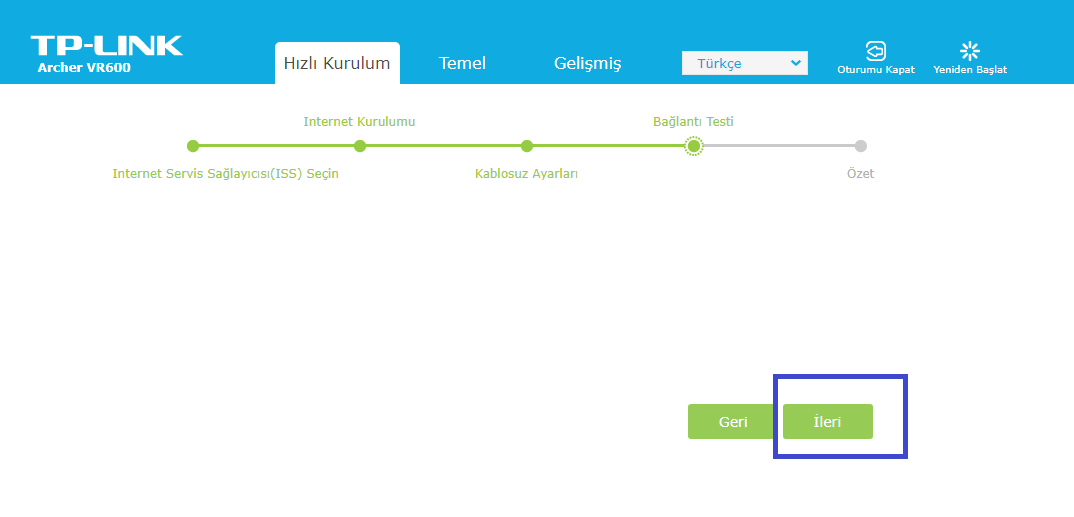
Task: Switch to the Hızlı Kurulum tab
Action: click(337, 63)
